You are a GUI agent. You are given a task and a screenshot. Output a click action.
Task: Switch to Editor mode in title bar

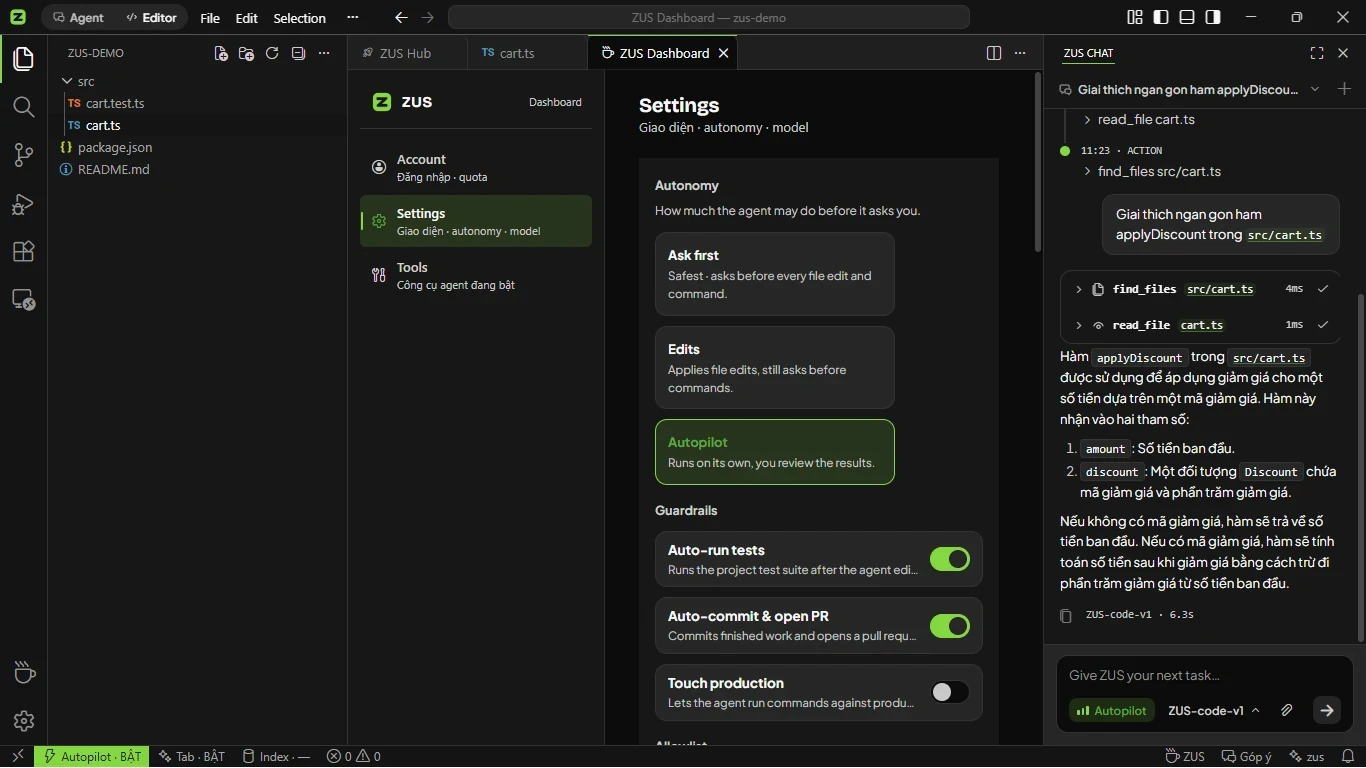pos(151,17)
